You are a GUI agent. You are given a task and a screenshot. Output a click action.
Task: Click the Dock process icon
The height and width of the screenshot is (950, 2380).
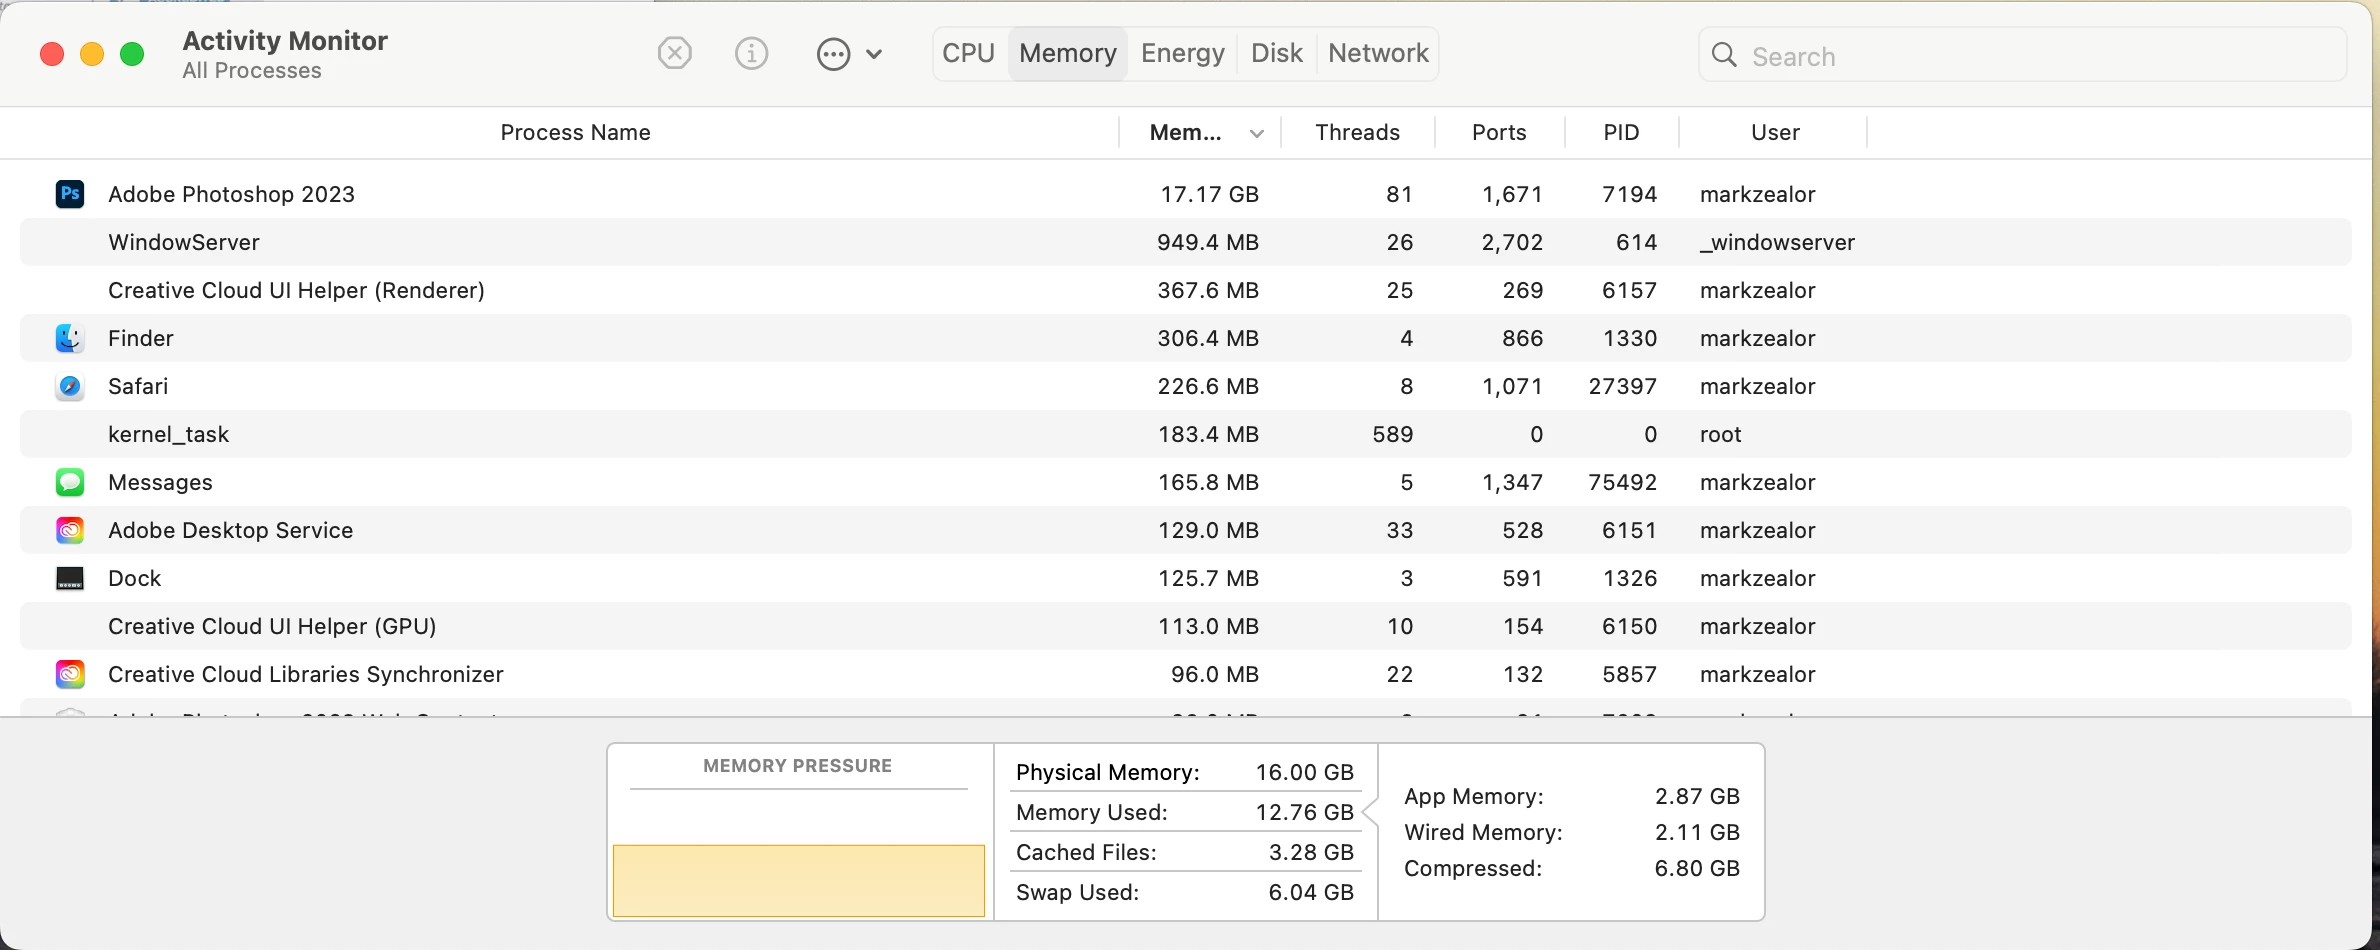[x=70, y=578]
